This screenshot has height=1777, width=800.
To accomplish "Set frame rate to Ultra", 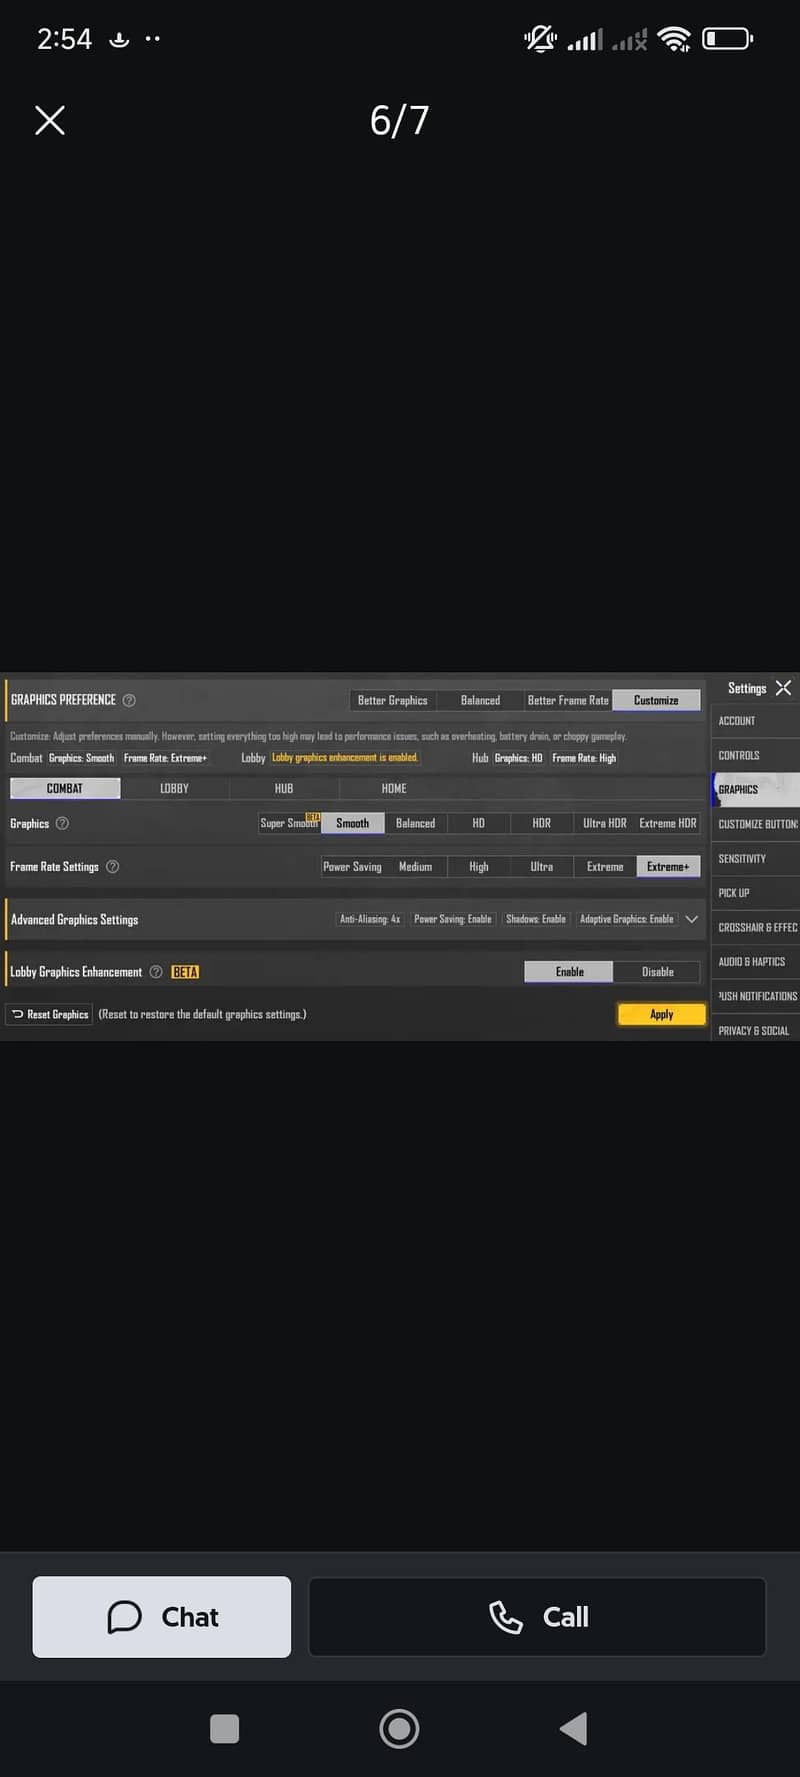I will [x=541, y=866].
